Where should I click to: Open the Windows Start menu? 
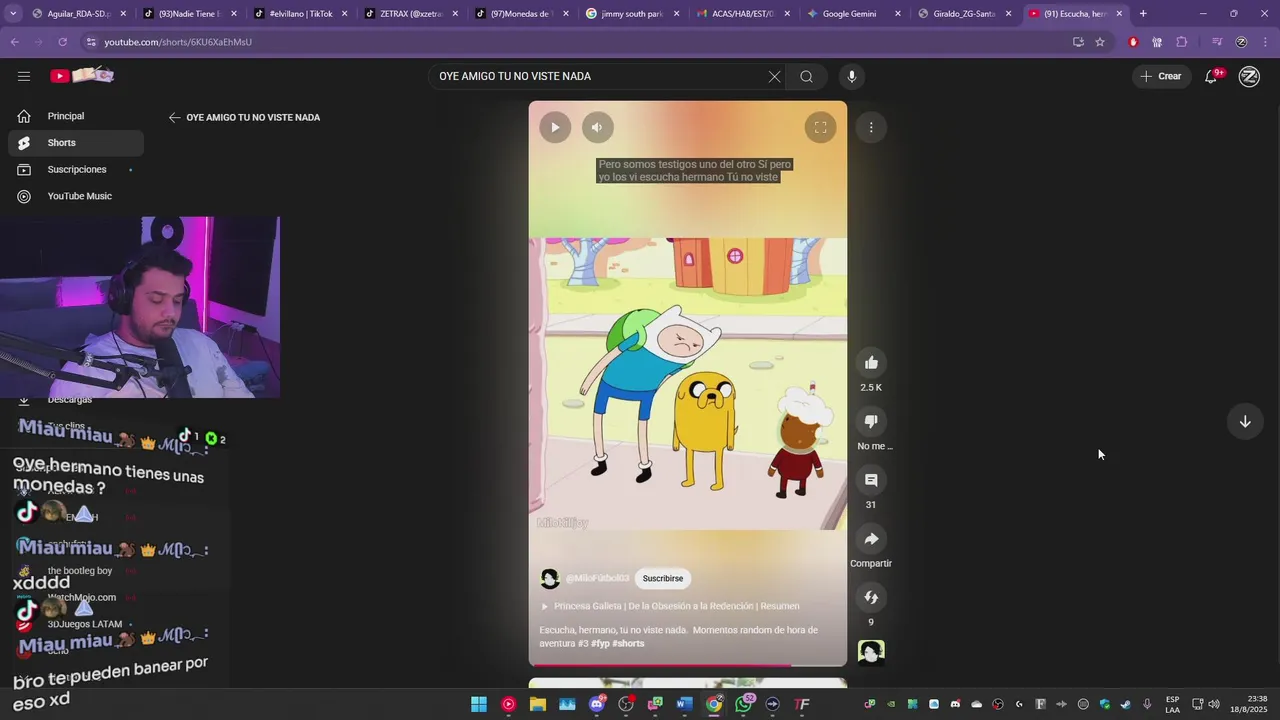(479, 705)
